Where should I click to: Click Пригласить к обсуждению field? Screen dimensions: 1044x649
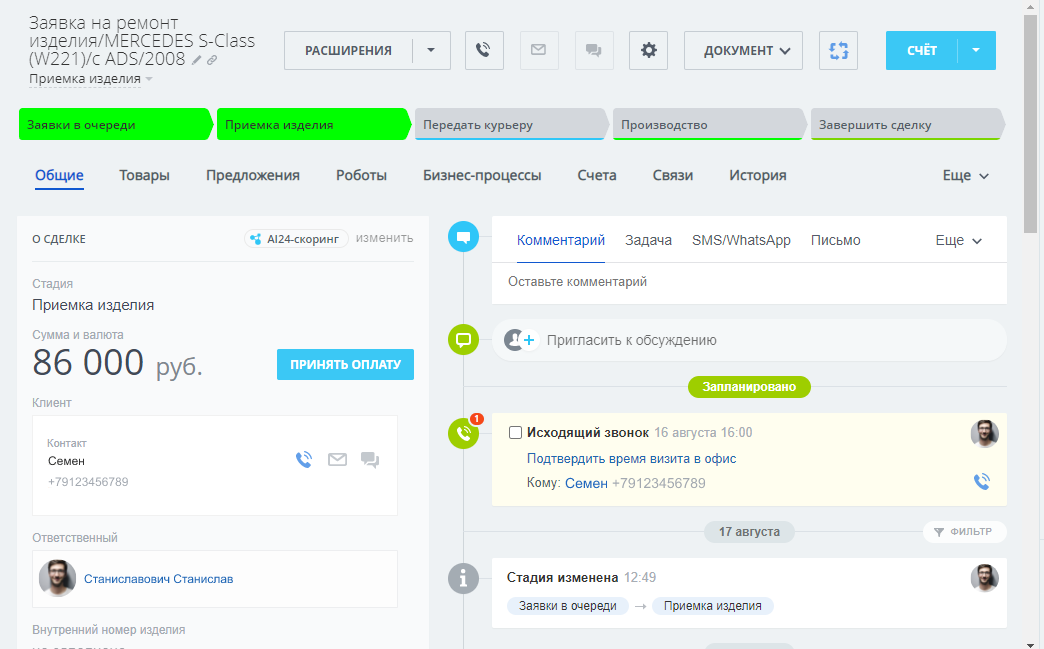[x=749, y=340]
